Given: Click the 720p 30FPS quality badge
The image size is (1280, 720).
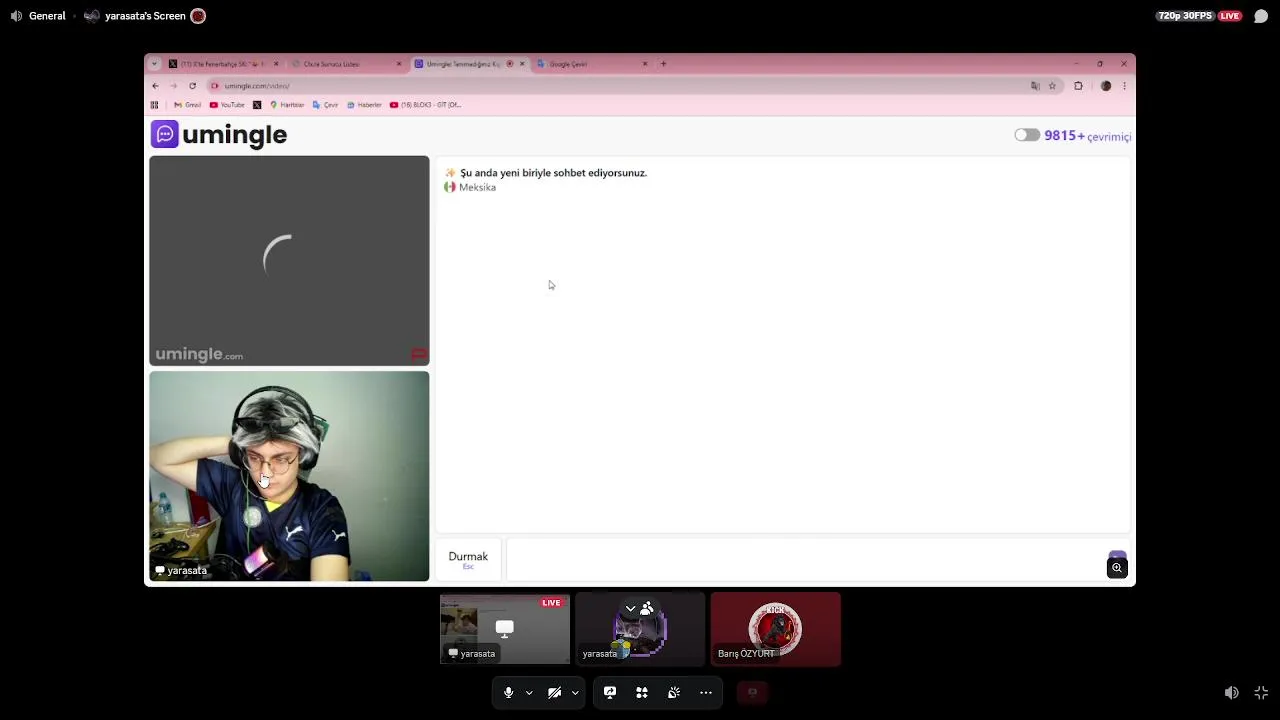Looking at the screenshot, I should pos(1185,16).
